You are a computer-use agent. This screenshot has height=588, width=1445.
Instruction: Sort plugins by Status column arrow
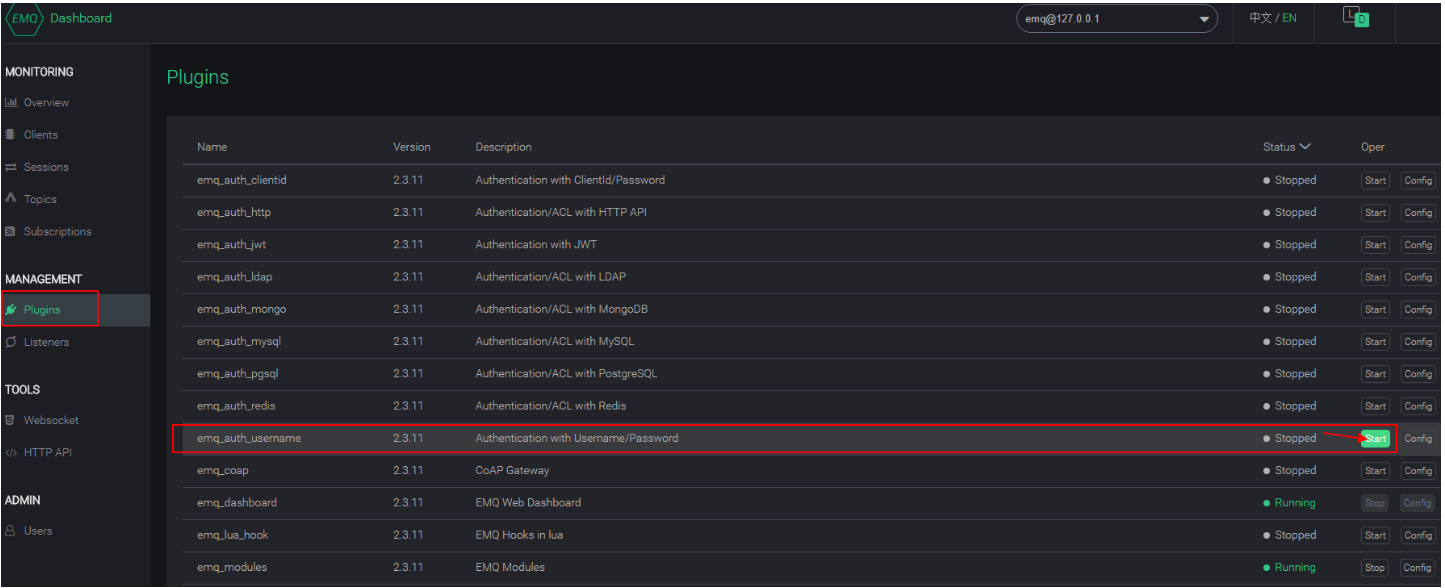point(1305,147)
